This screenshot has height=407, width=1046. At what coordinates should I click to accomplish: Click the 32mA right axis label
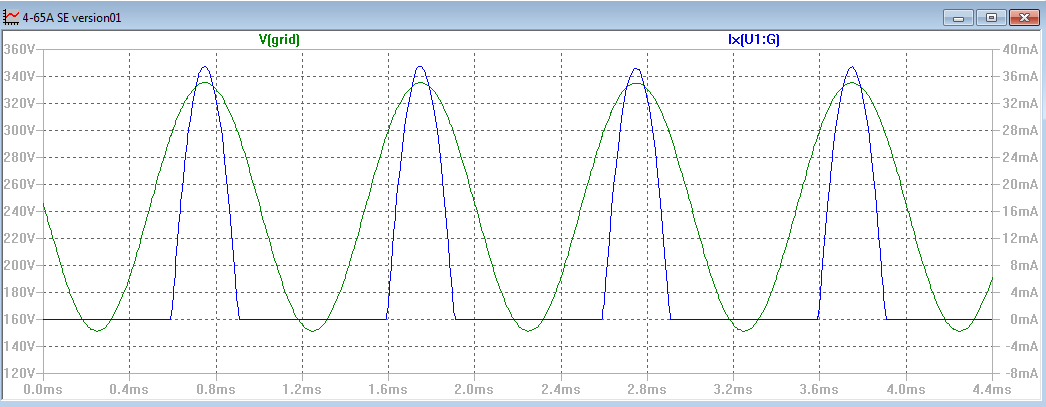[x=1019, y=103]
